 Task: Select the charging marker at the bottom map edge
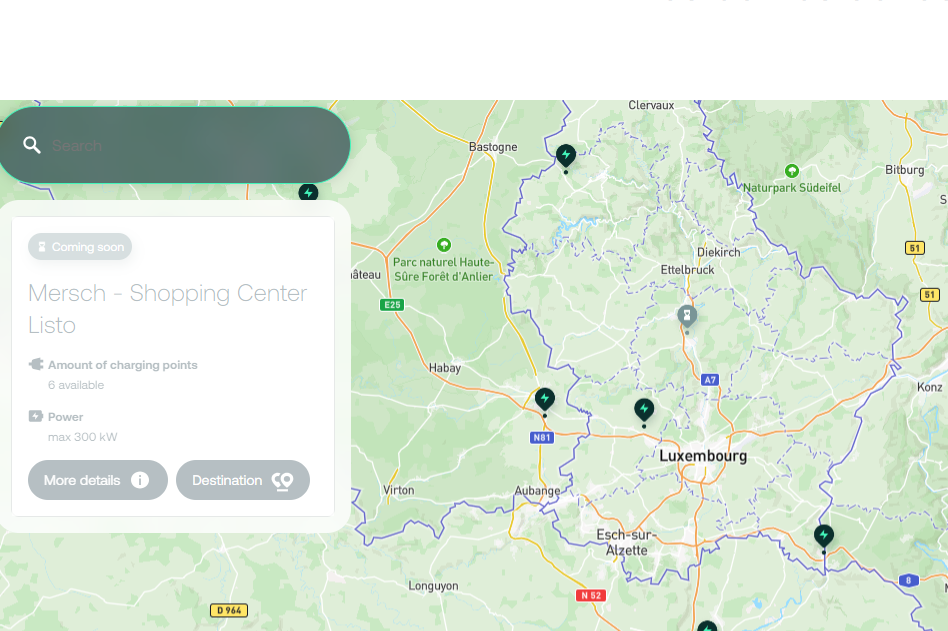pos(707,626)
